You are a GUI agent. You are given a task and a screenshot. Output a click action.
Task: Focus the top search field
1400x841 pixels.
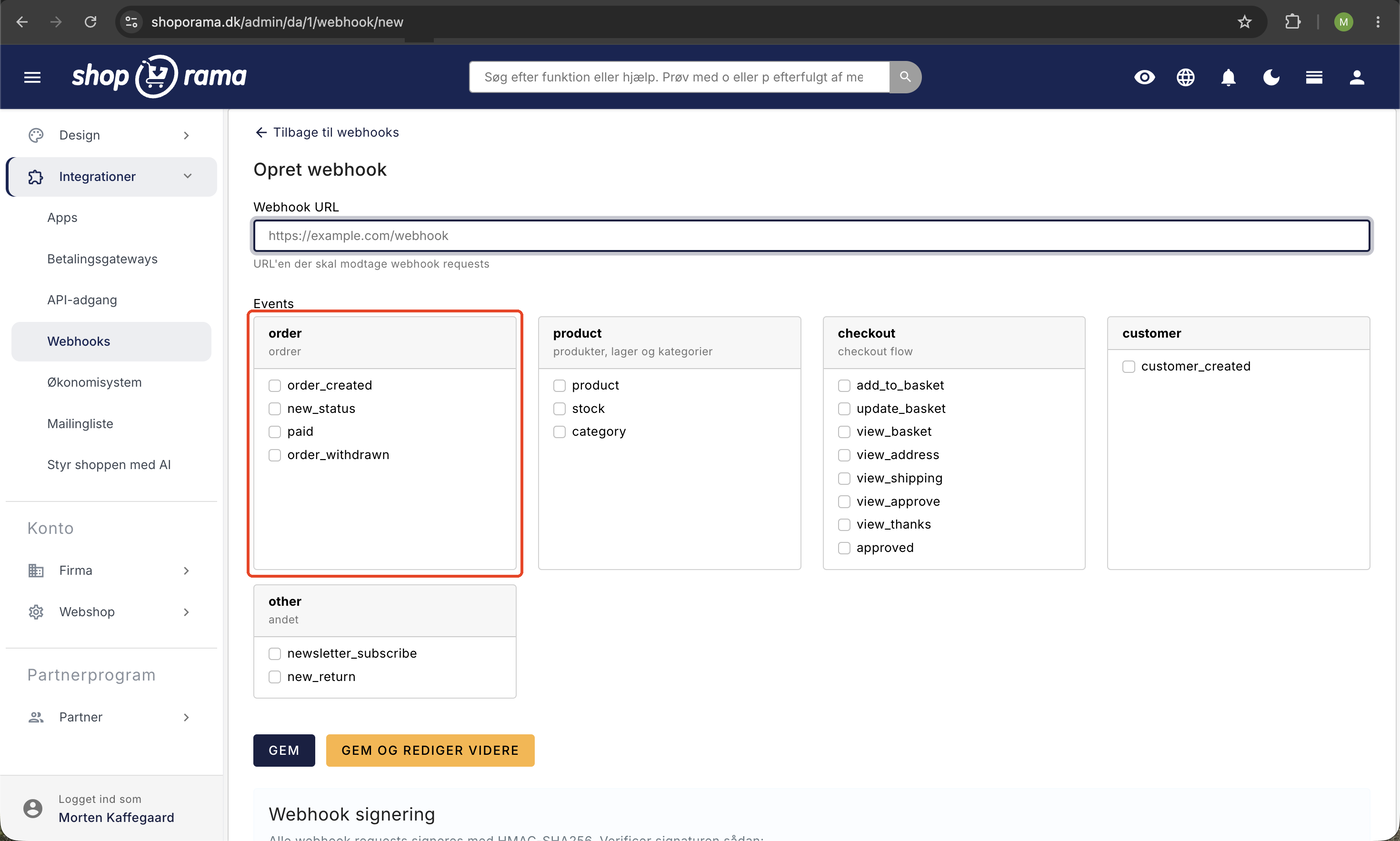[680, 77]
